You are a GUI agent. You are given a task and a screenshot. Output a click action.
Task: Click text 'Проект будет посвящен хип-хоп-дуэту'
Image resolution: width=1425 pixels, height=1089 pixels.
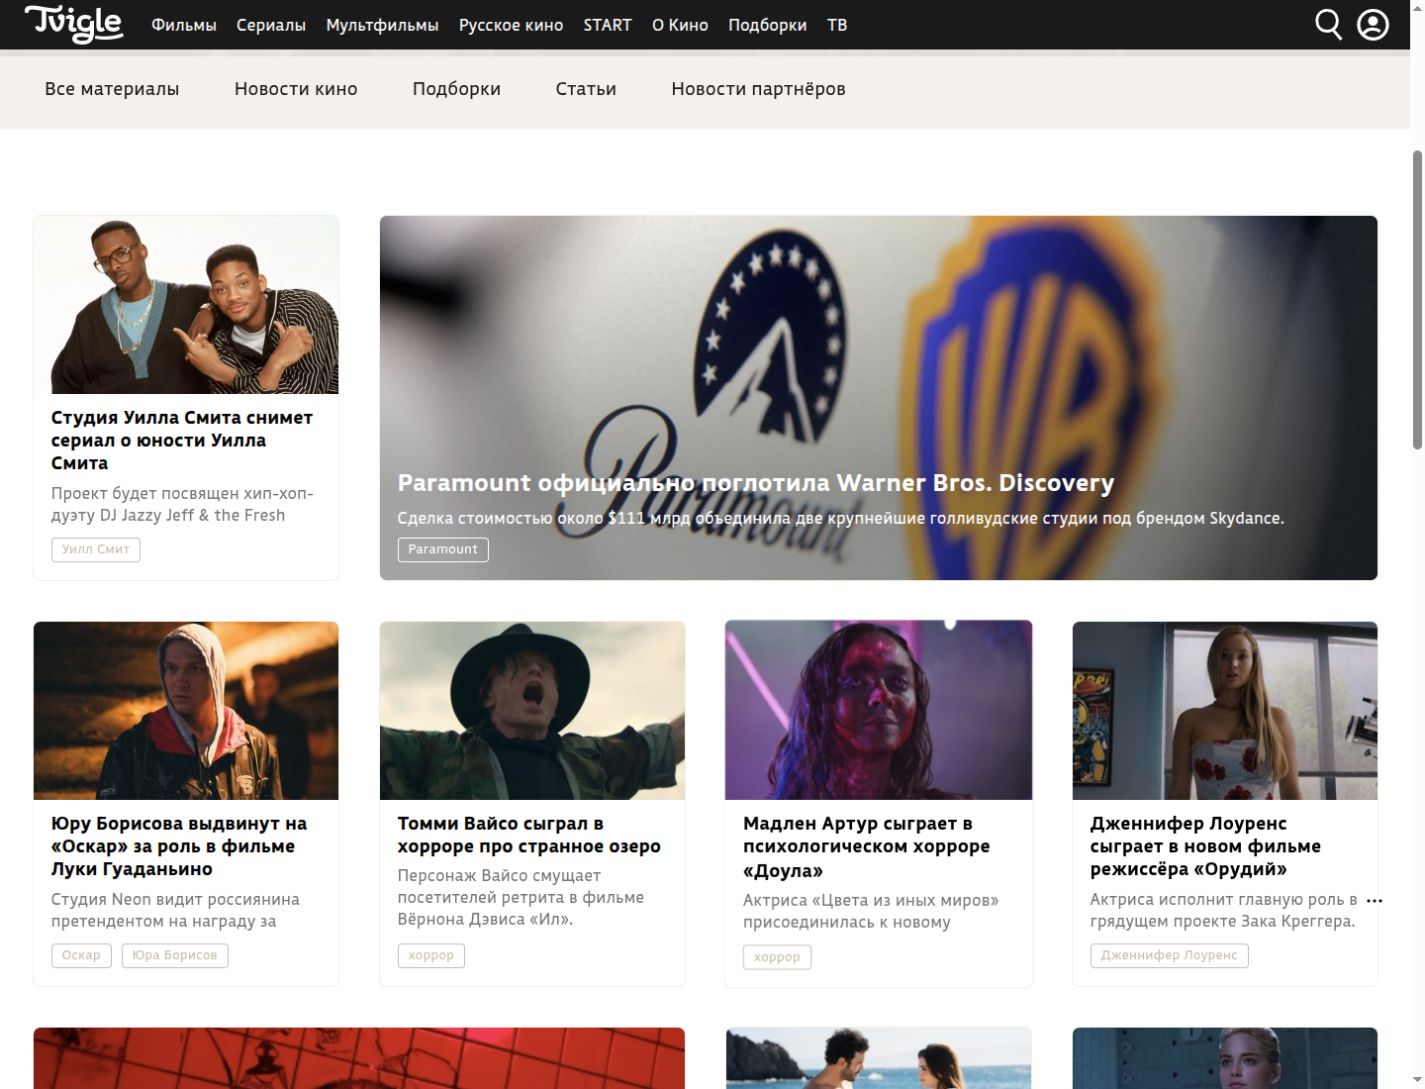coord(182,504)
